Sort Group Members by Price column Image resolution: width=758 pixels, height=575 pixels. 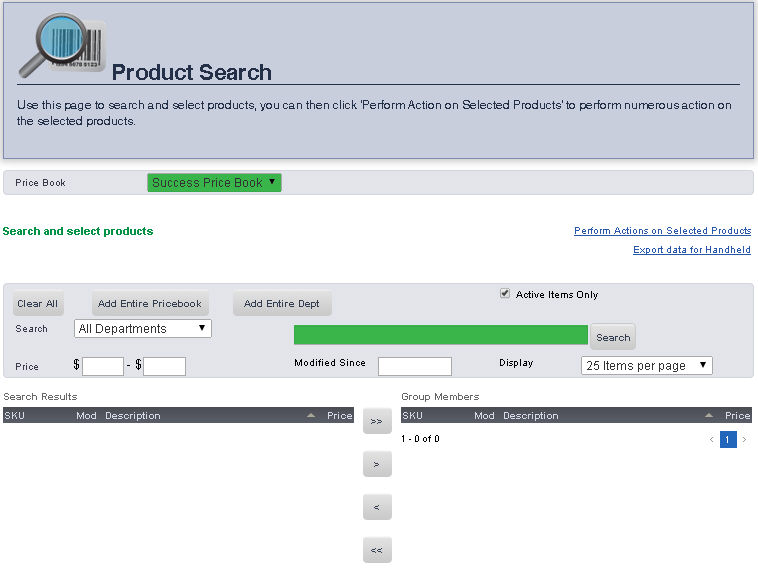pyautogui.click(x=737, y=415)
